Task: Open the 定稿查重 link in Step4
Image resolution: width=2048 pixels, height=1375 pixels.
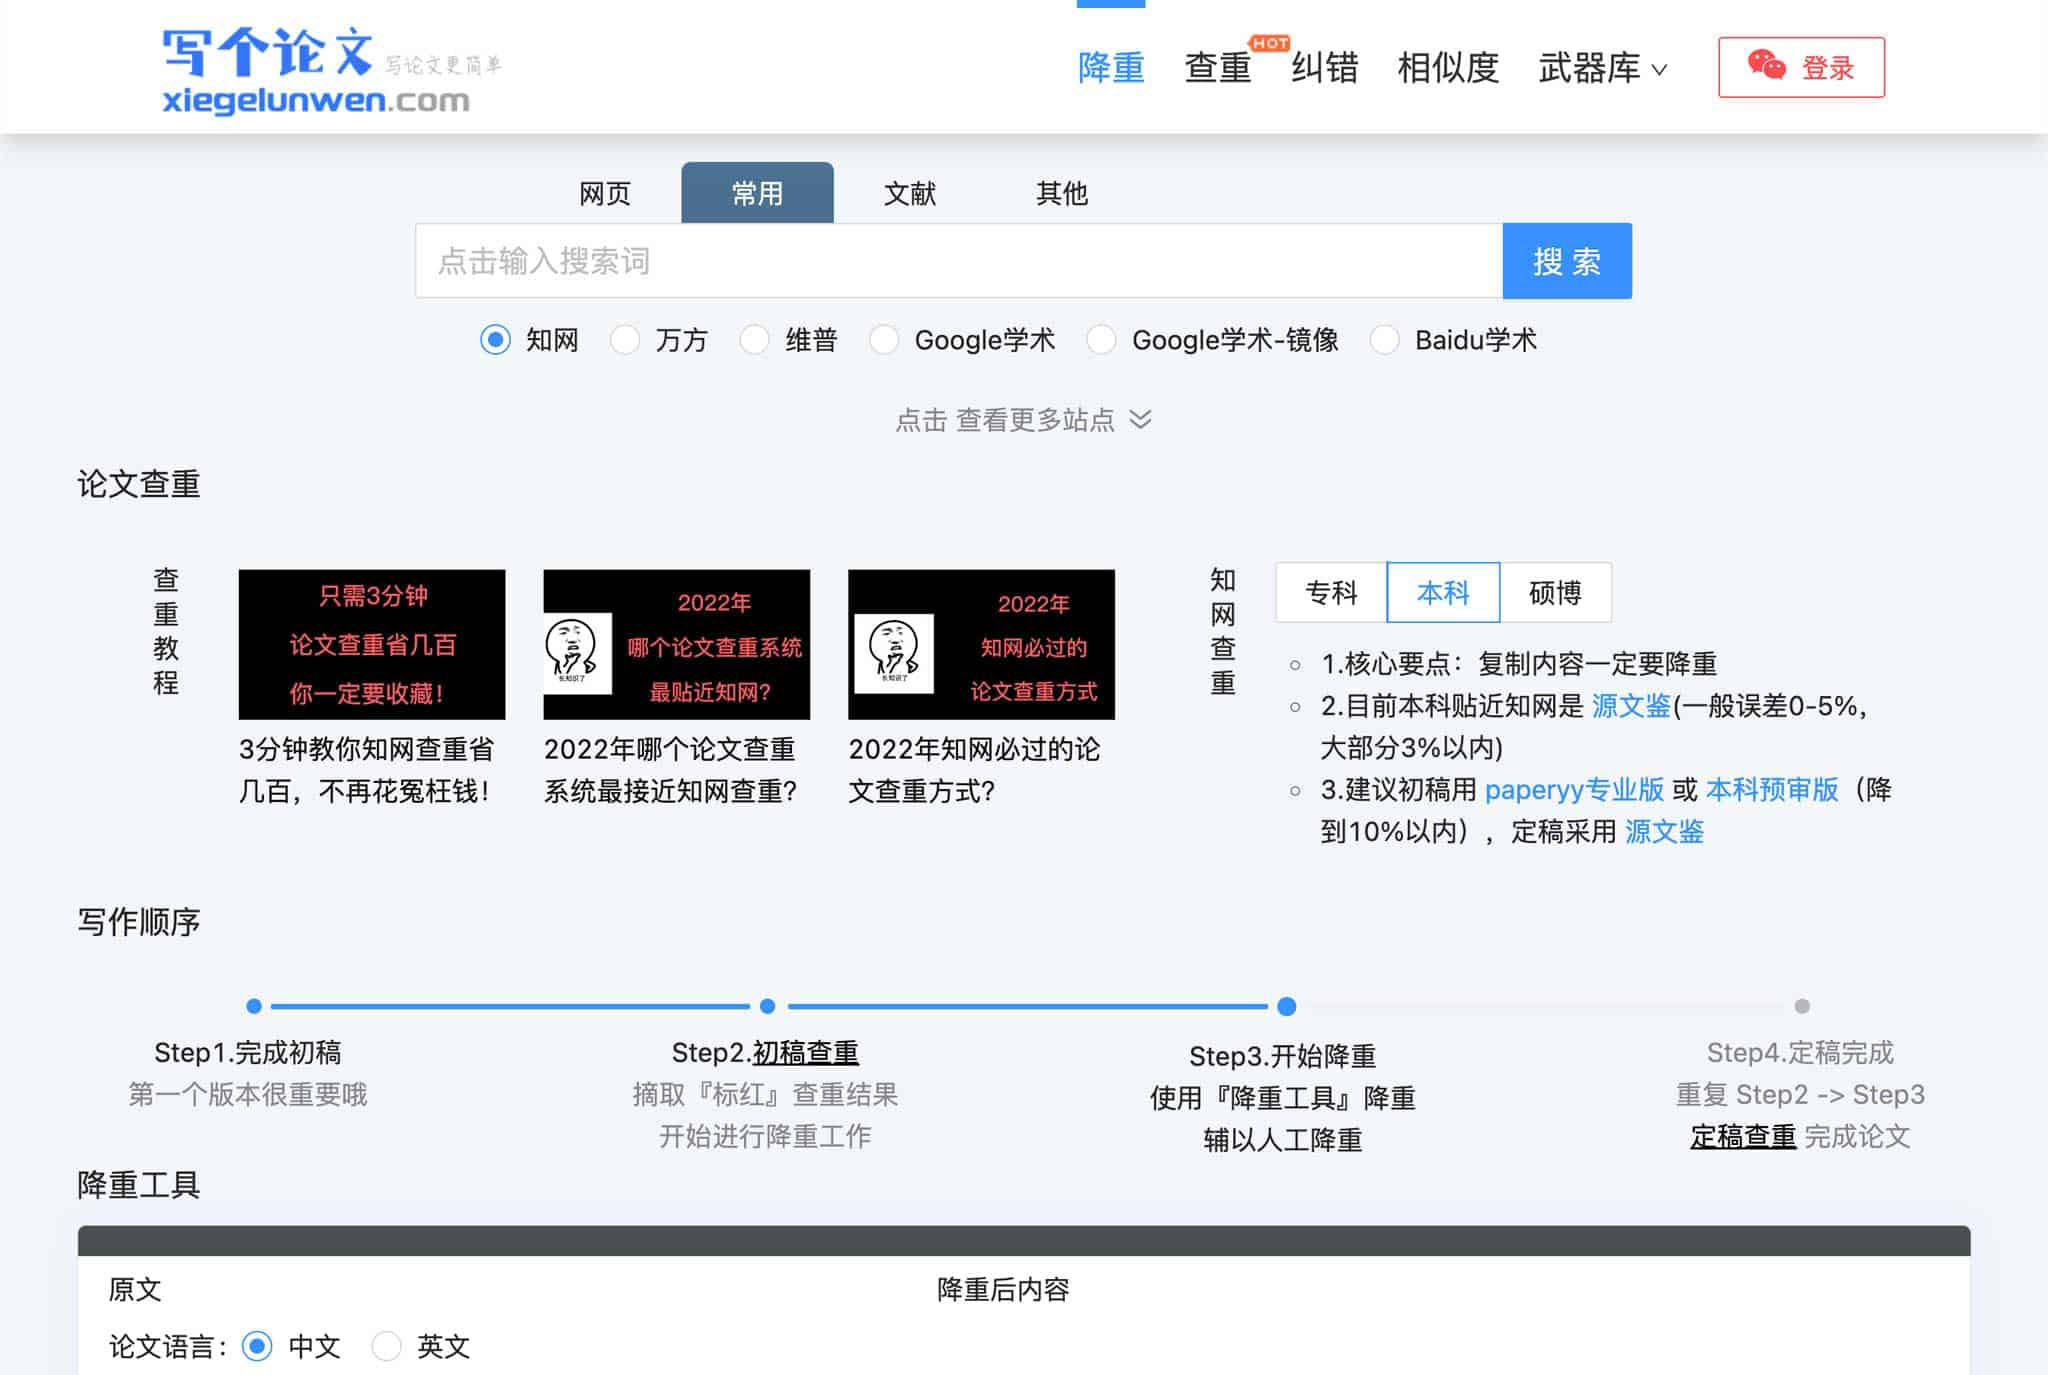Action: 1743,1136
